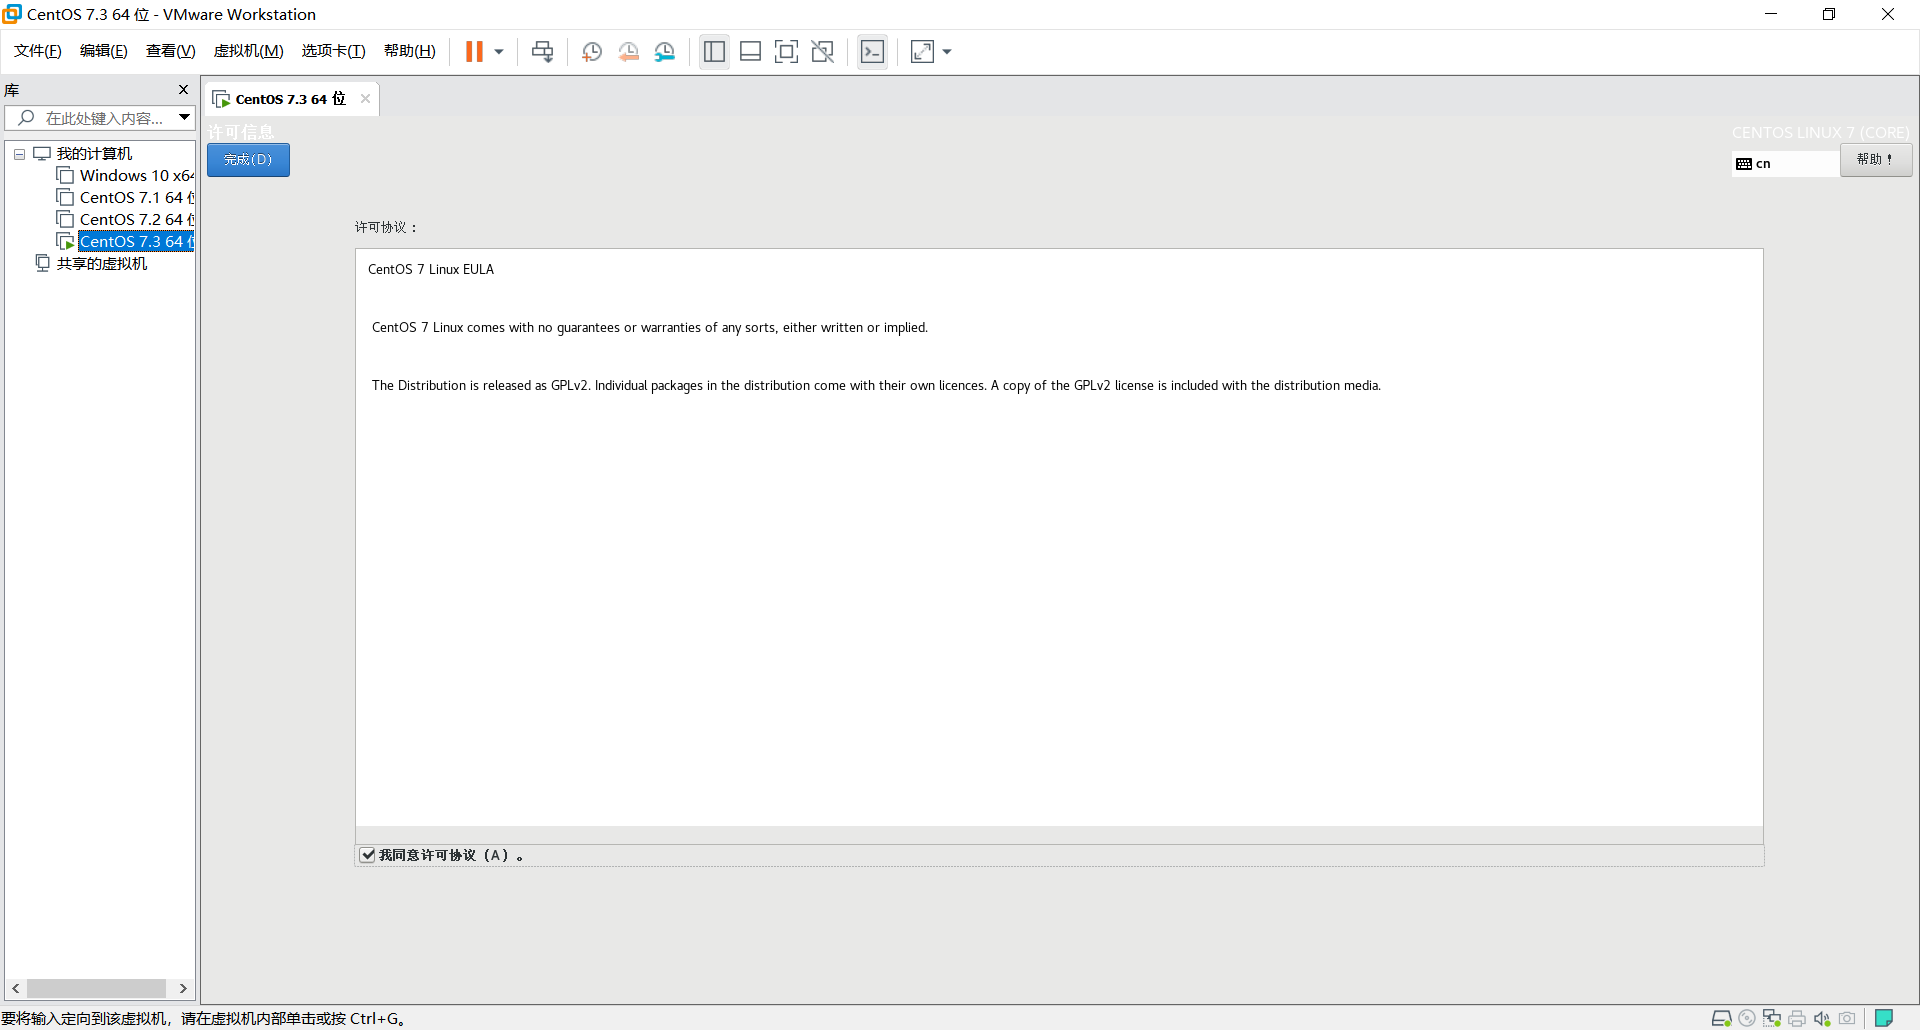Select the 共享的虚拟机 tree item
This screenshot has width=1920, height=1030.
click(x=102, y=264)
